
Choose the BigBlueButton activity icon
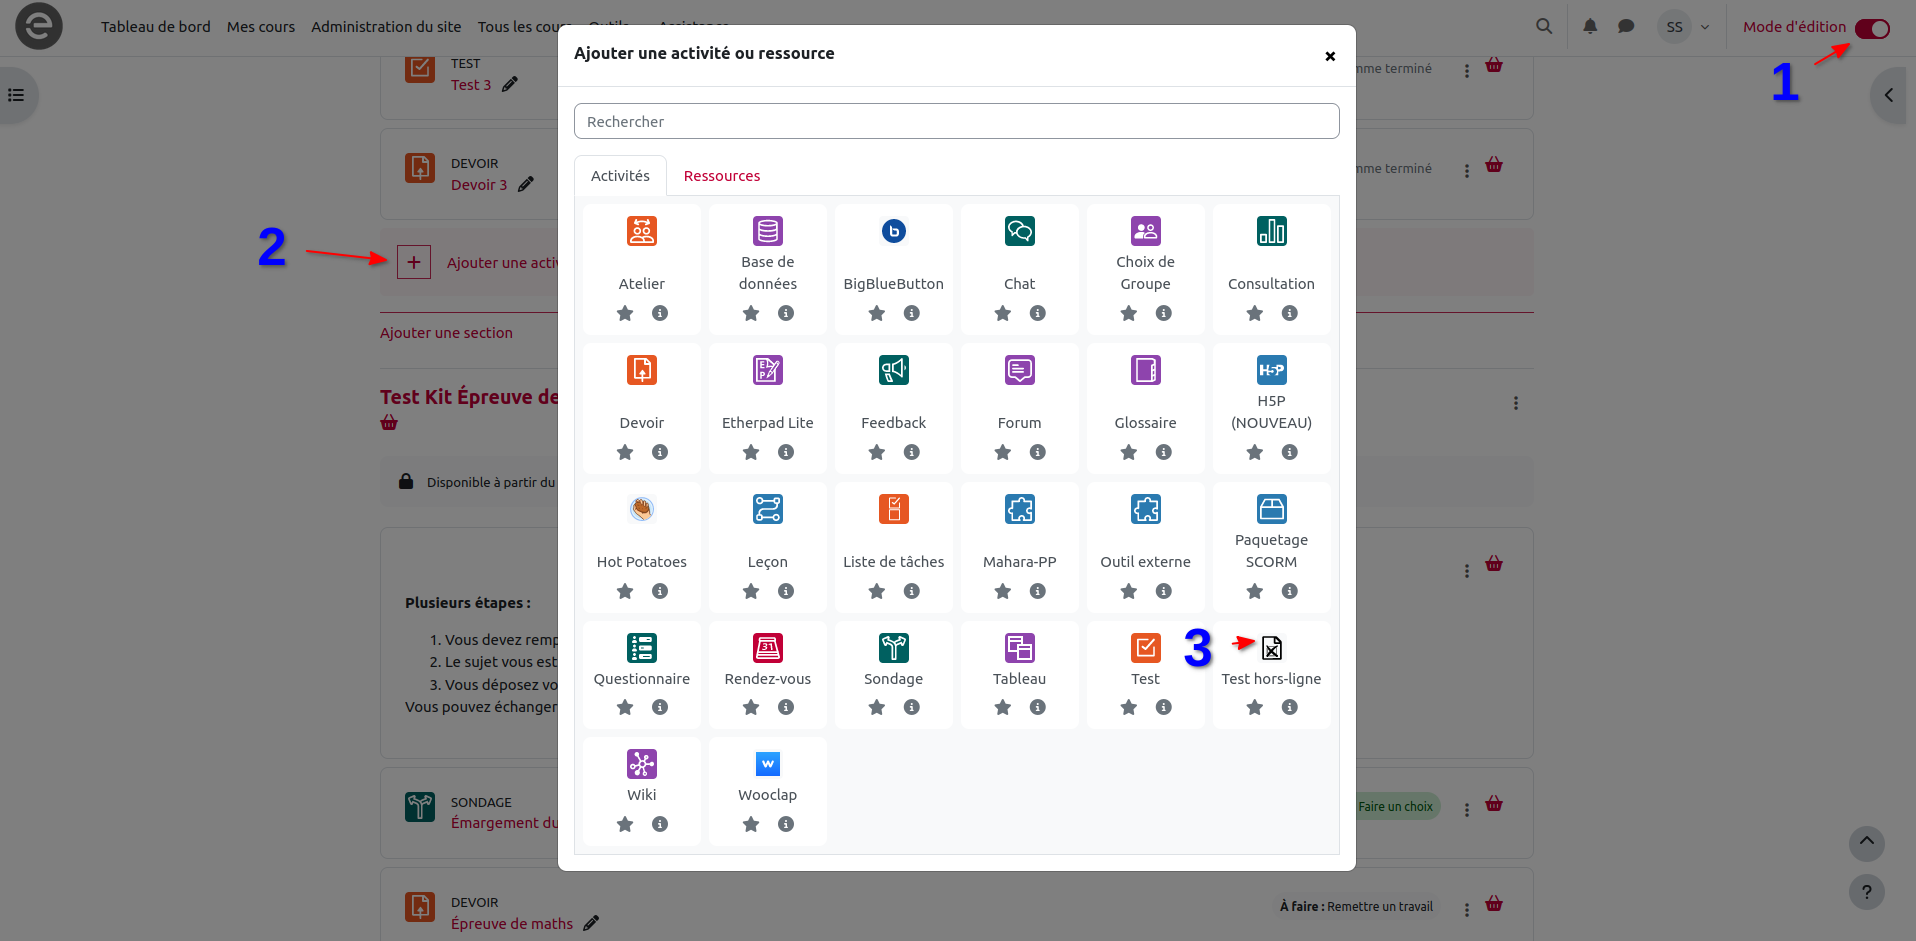pyautogui.click(x=893, y=232)
